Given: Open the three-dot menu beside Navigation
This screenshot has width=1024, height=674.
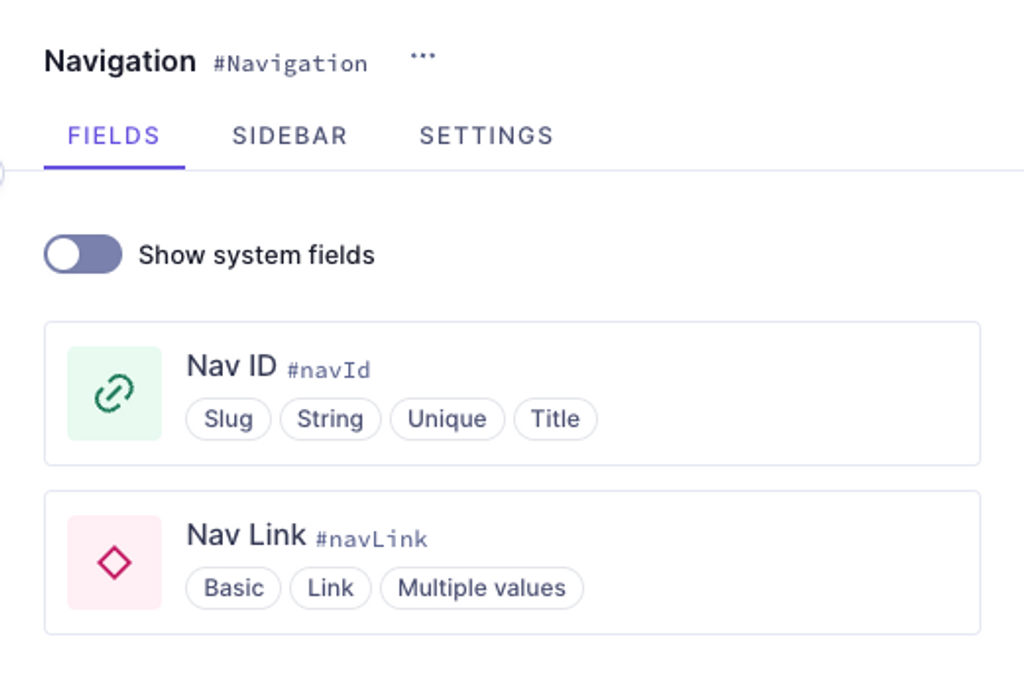Looking at the screenshot, I should point(423,56).
